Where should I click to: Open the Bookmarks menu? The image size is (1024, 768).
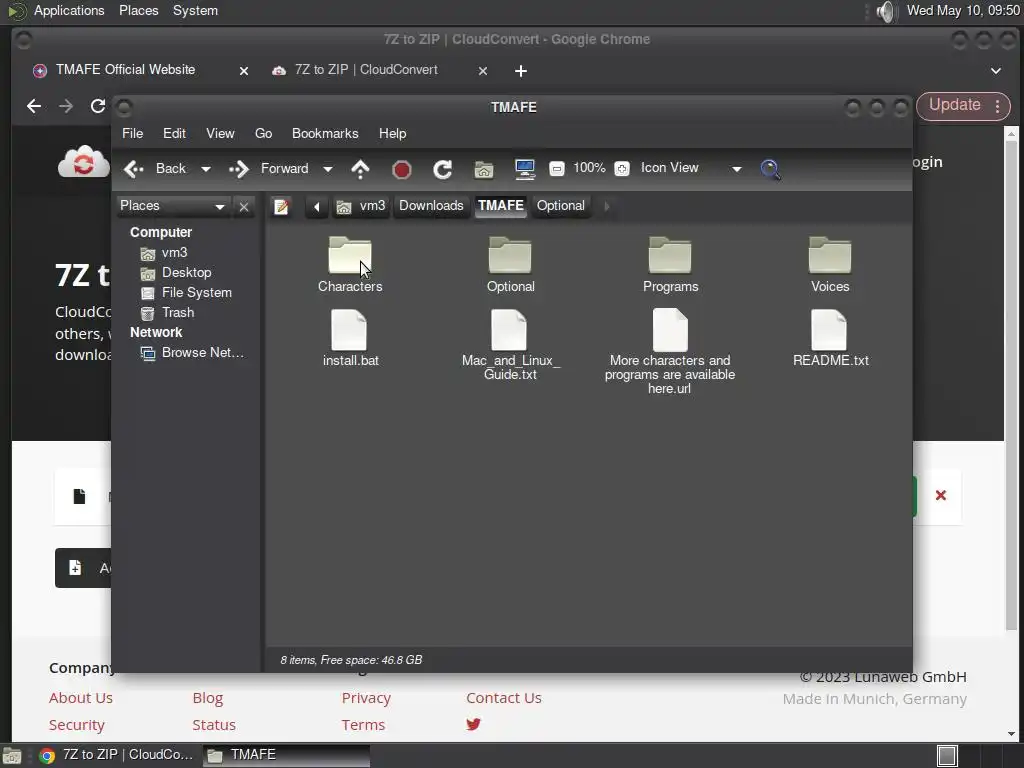click(325, 133)
